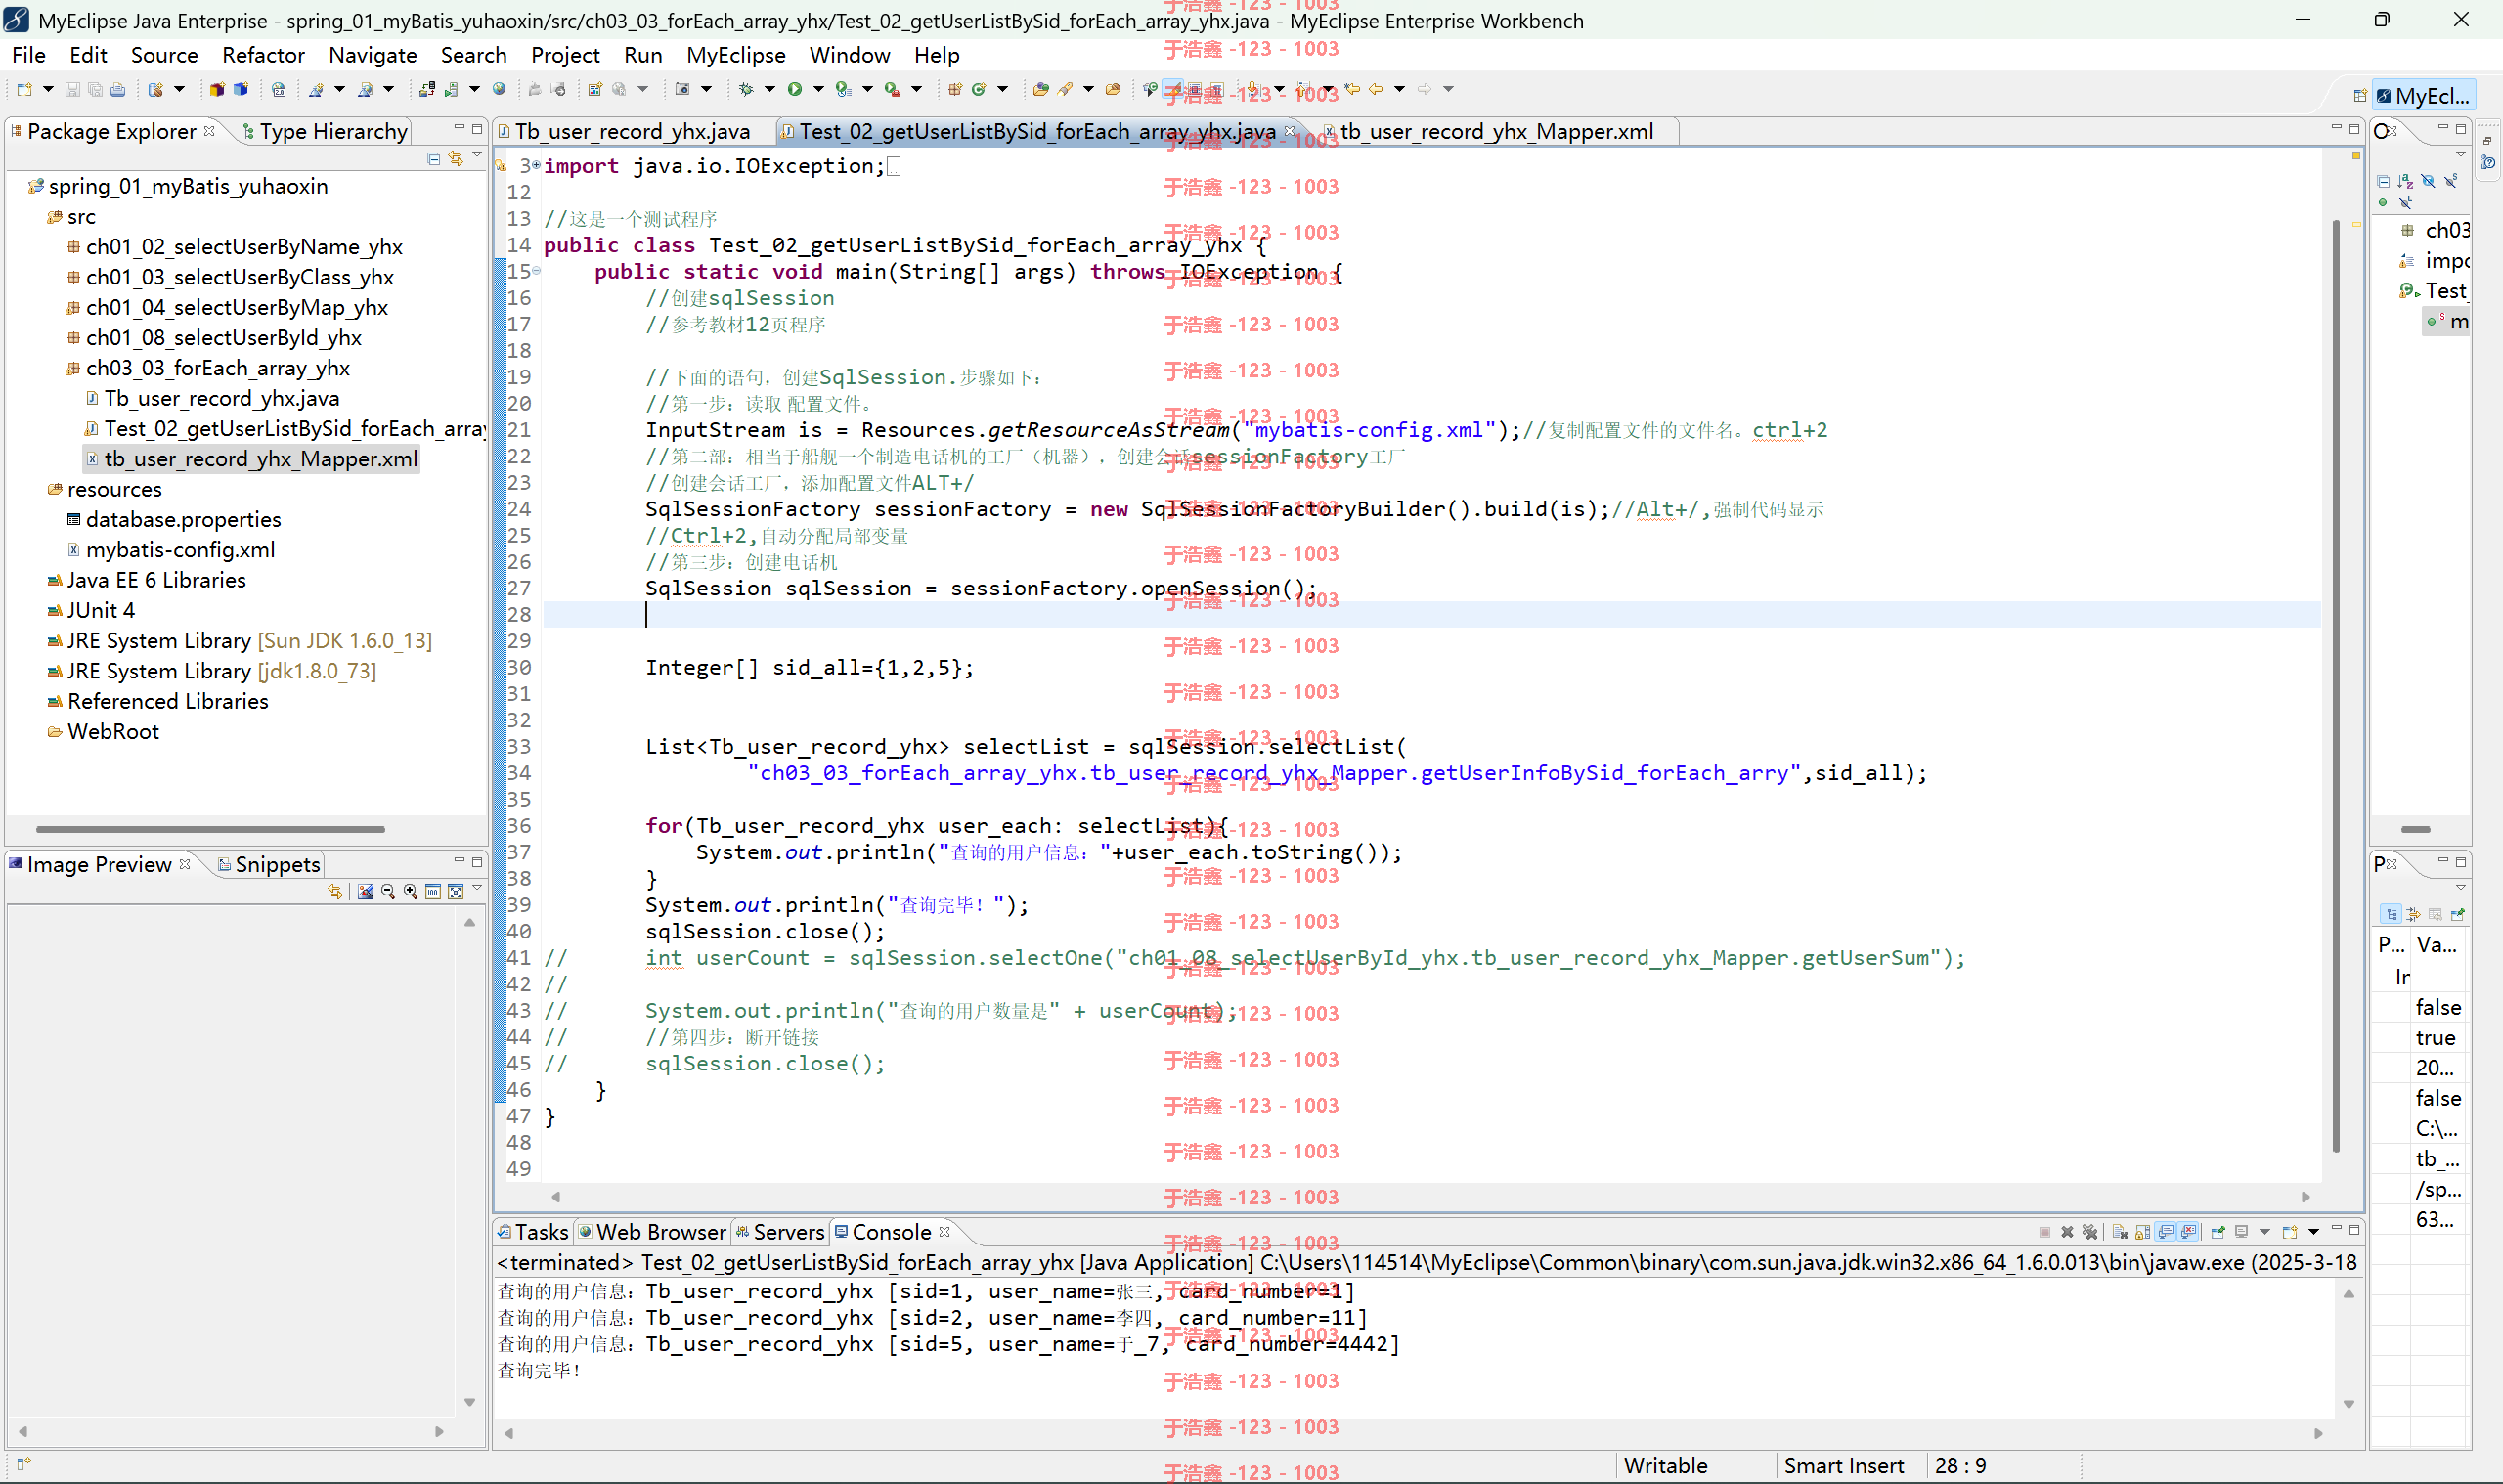The width and height of the screenshot is (2503, 1484).
Task: Click Remove Launch X icon in Console
Action: [x=2066, y=1232]
